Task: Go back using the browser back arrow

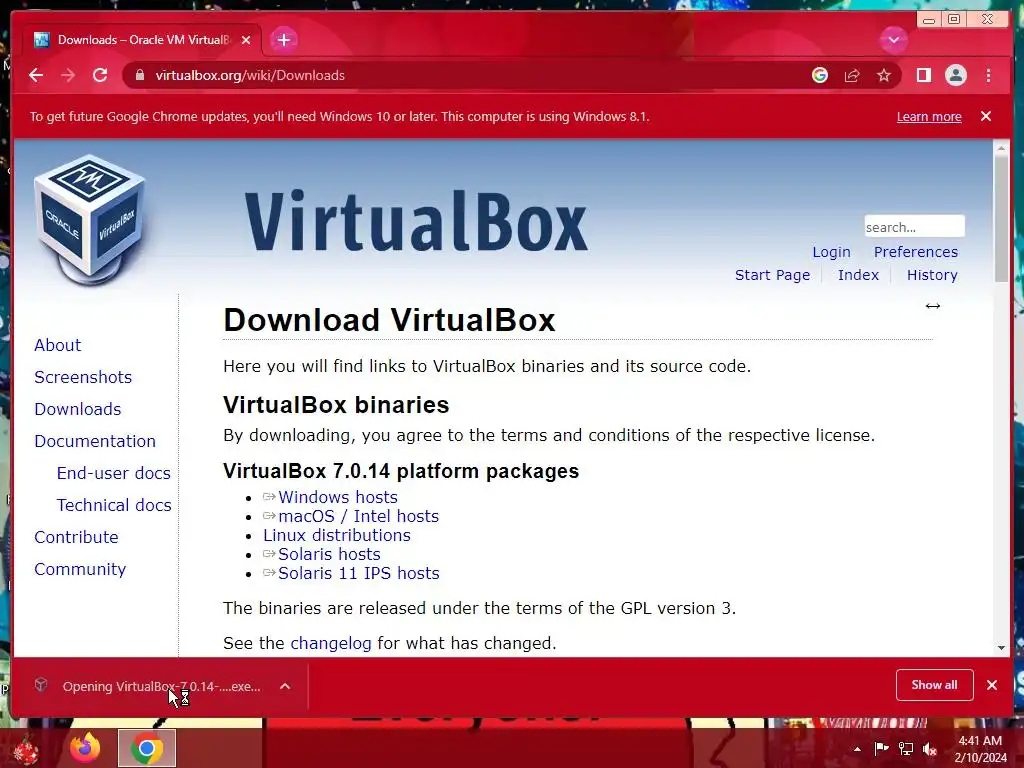Action: [x=36, y=75]
